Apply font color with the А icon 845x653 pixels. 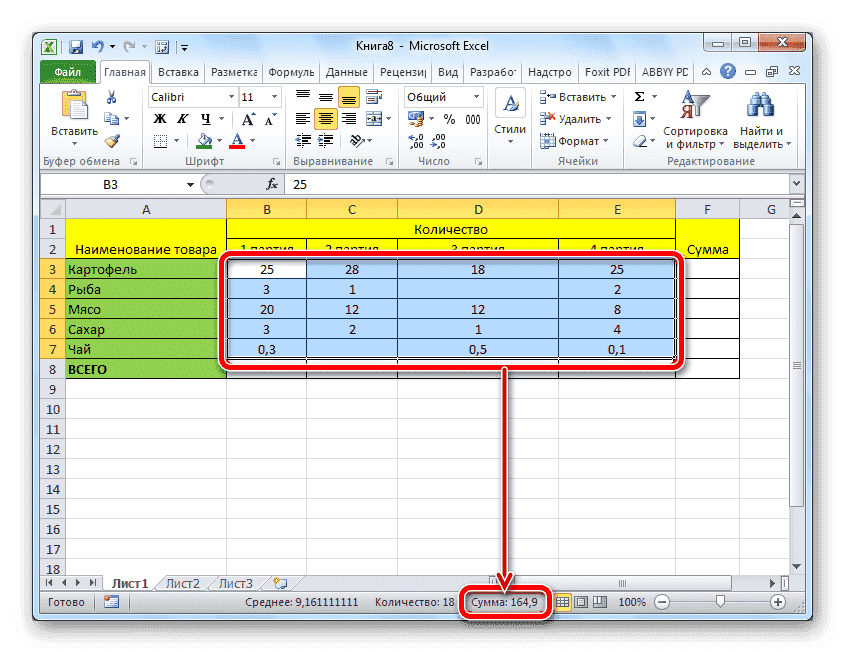tap(236, 140)
